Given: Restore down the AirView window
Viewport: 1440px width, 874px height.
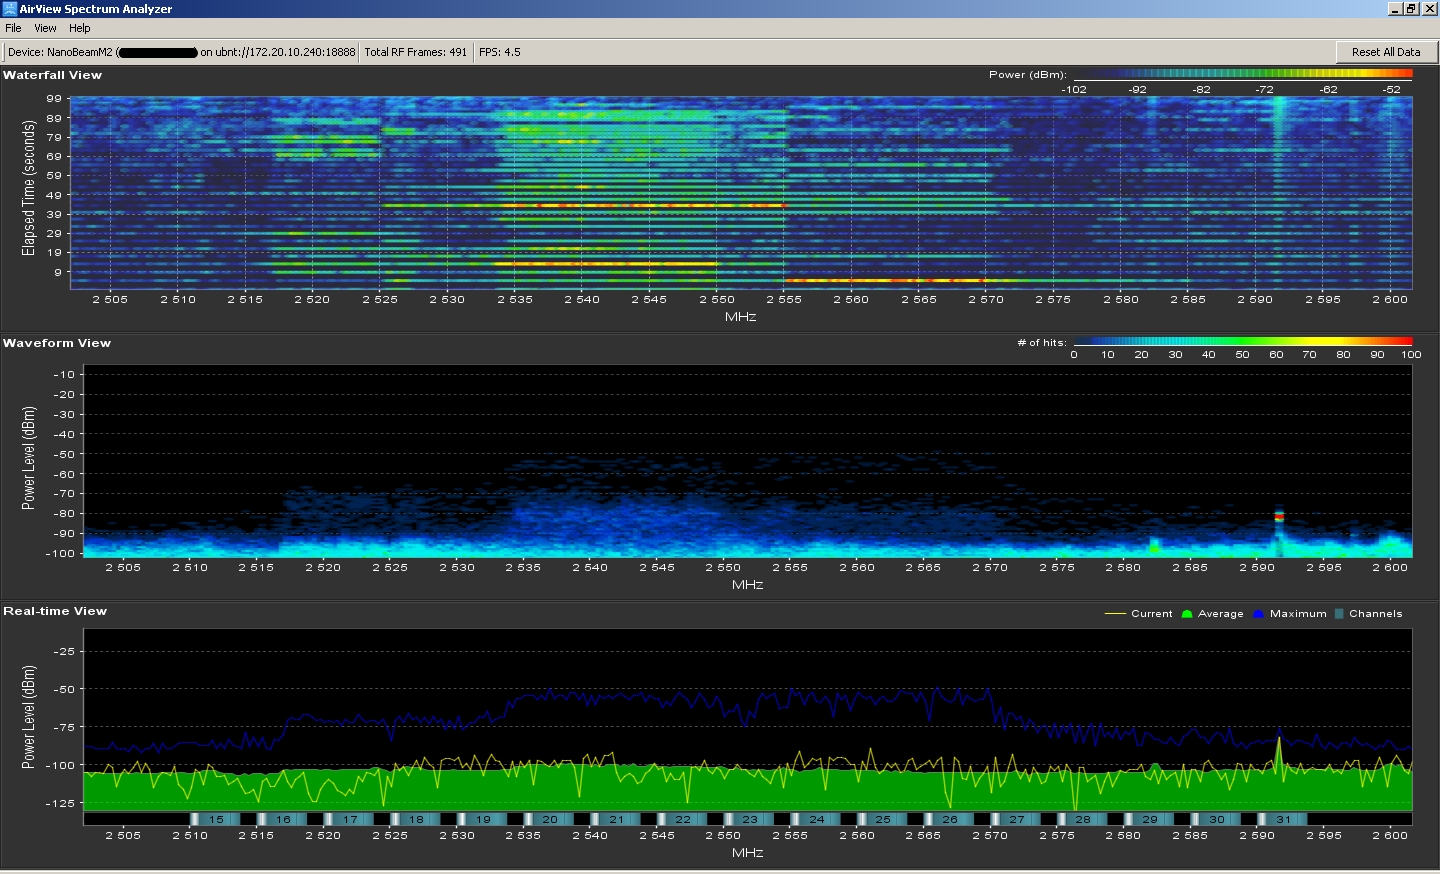Looking at the screenshot, I should point(1411,9).
